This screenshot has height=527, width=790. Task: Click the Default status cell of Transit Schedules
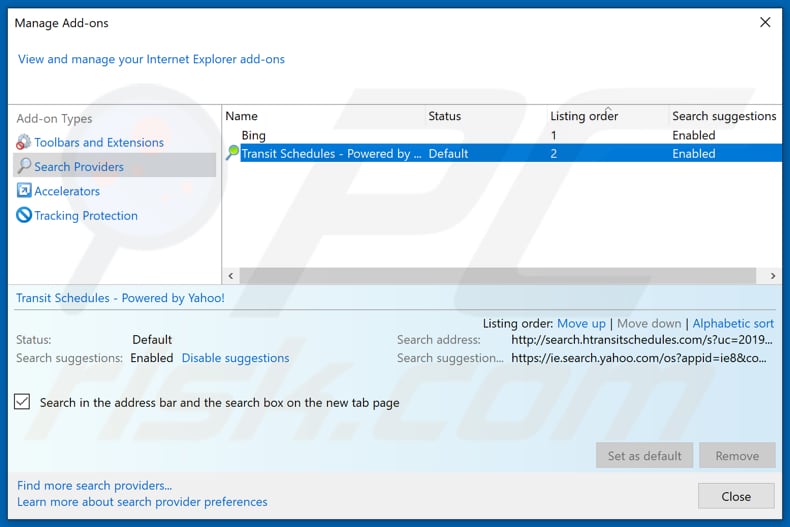tap(448, 154)
